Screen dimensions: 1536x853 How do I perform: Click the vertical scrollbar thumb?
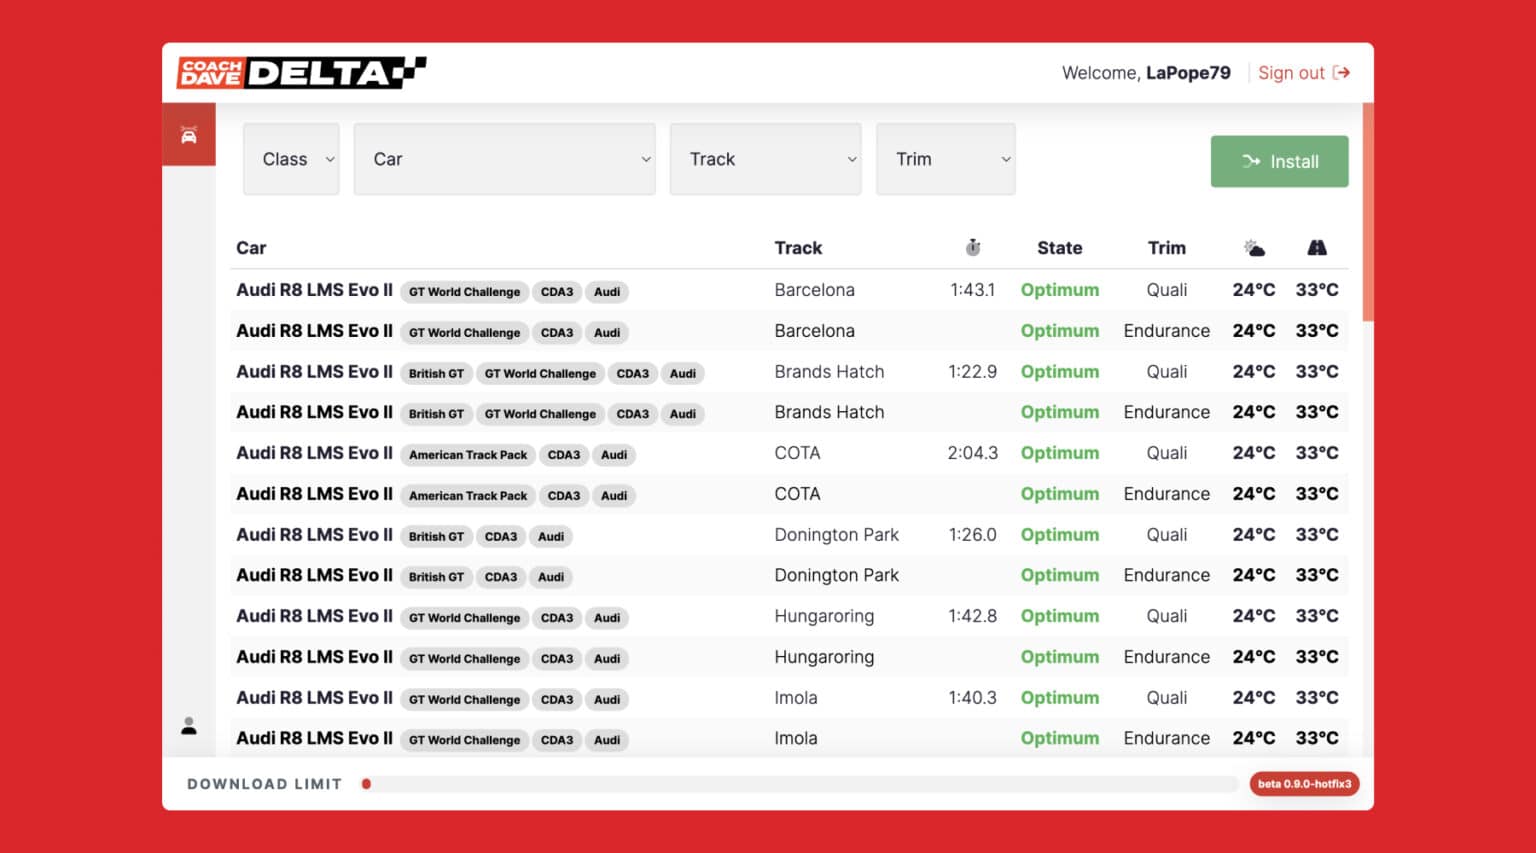coord(1368,212)
